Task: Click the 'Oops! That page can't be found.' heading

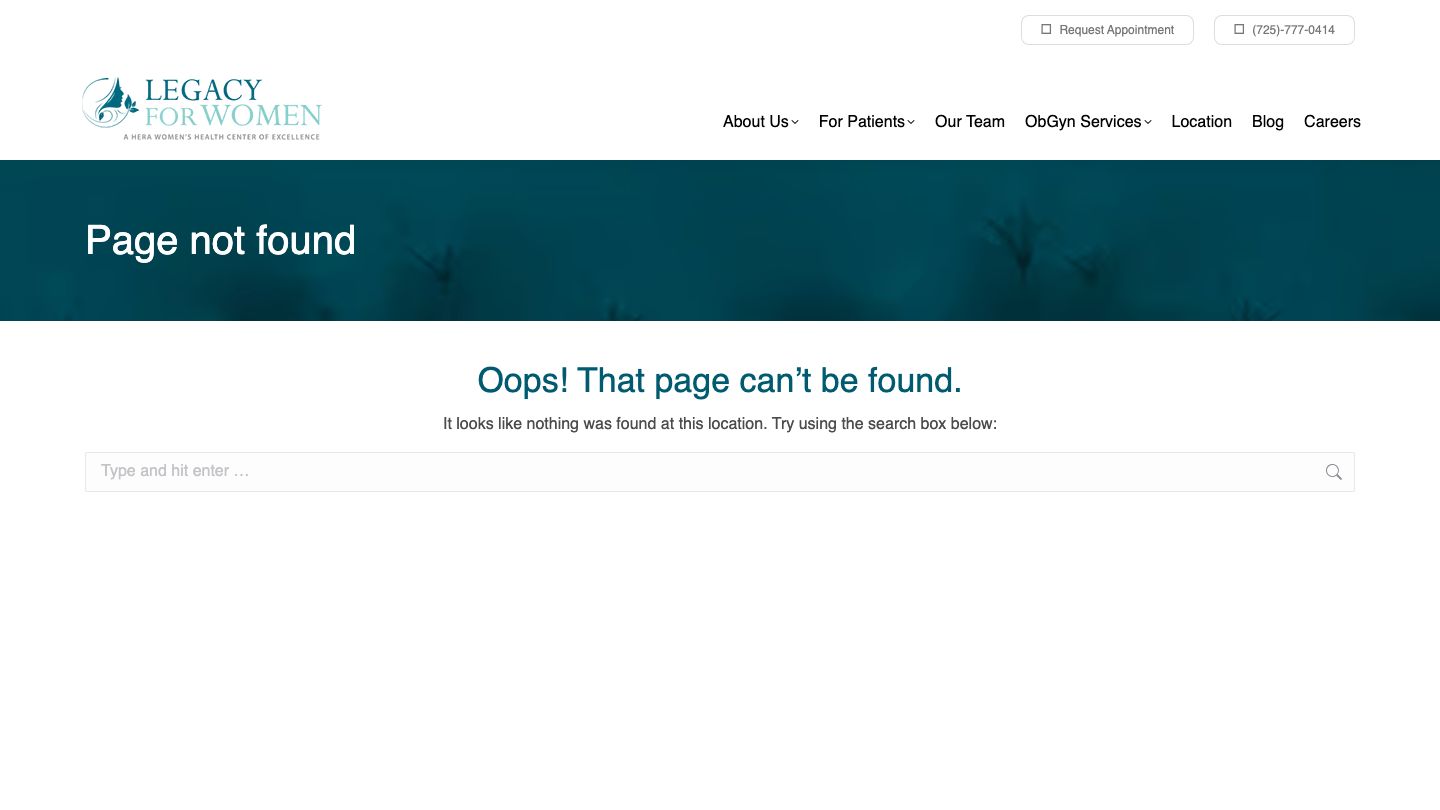Action: (719, 380)
